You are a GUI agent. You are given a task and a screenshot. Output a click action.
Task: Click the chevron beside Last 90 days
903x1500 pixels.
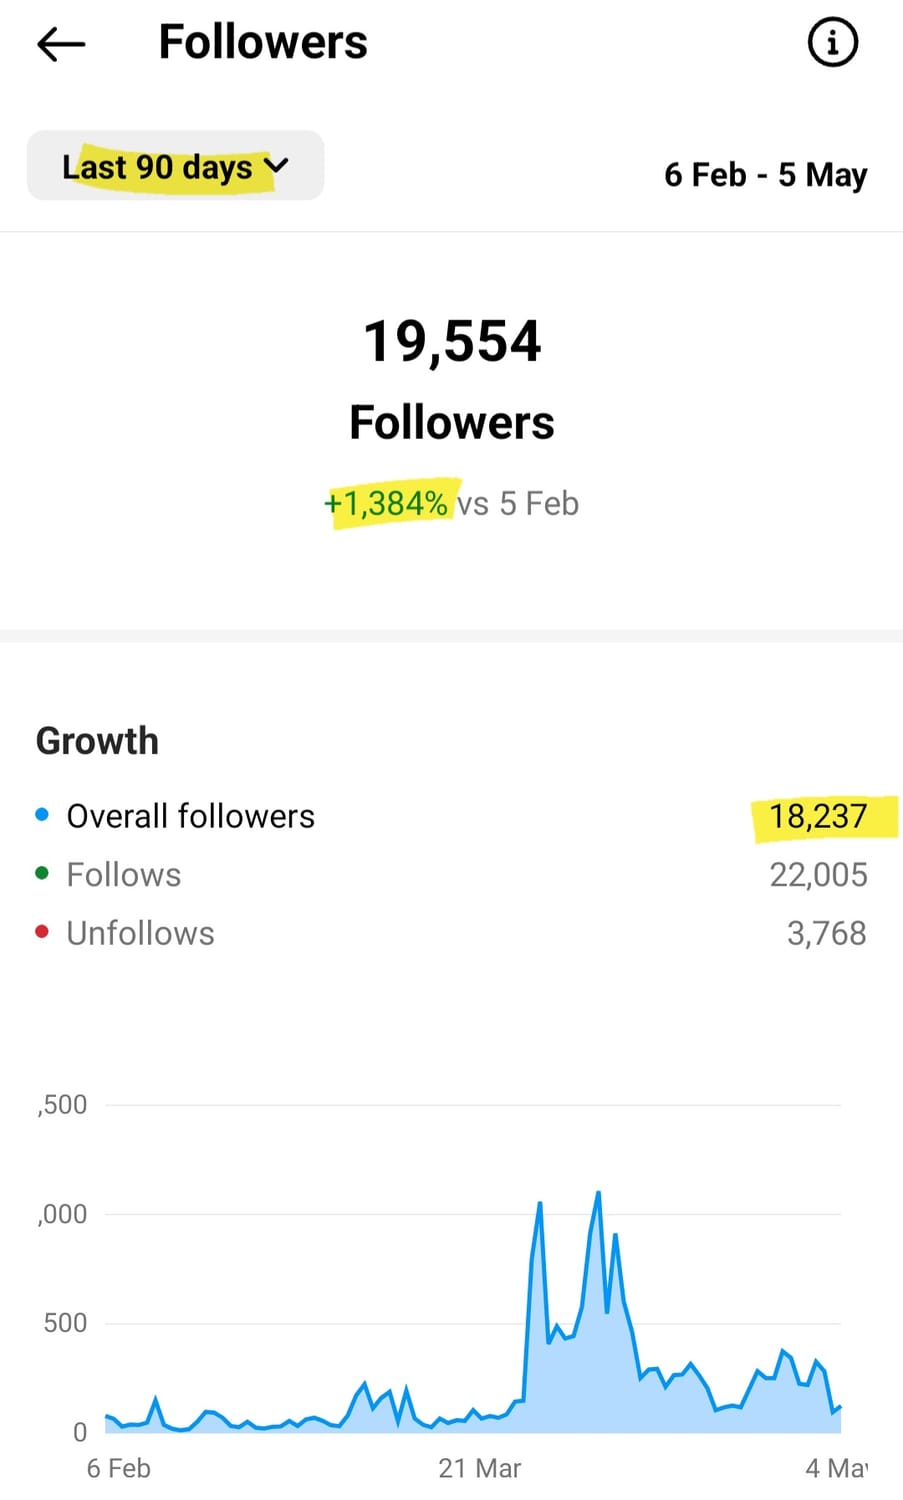[277, 165]
